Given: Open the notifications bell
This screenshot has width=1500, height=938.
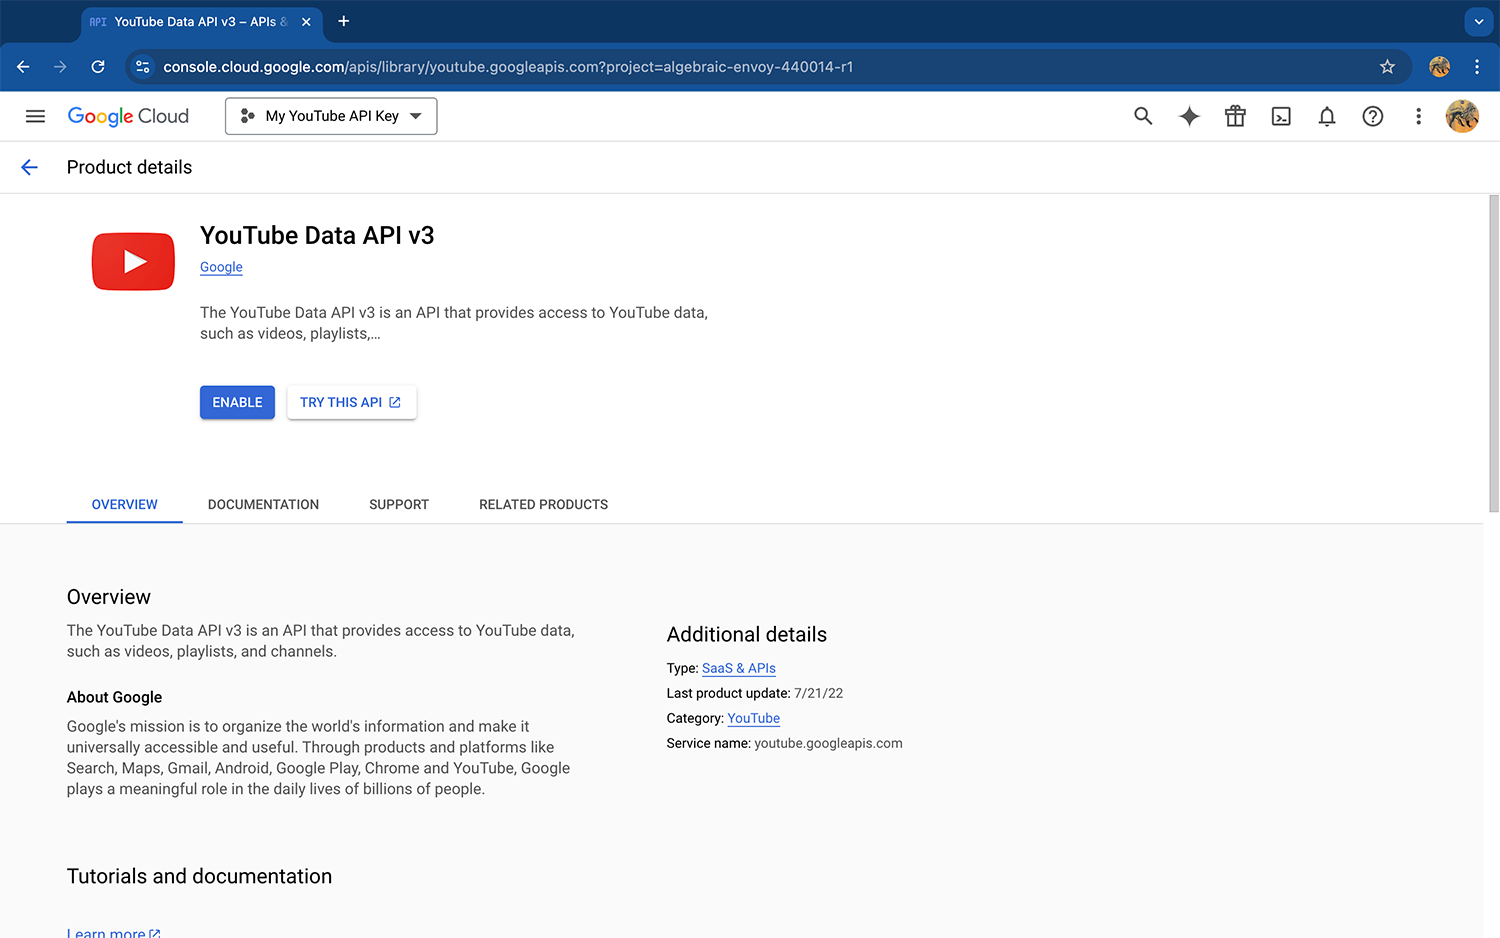Looking at the screenshot, I should tap(1327, 116).
